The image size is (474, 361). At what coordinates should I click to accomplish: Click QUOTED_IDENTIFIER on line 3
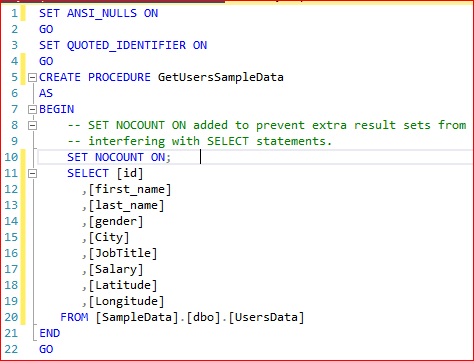coord(126,45)
